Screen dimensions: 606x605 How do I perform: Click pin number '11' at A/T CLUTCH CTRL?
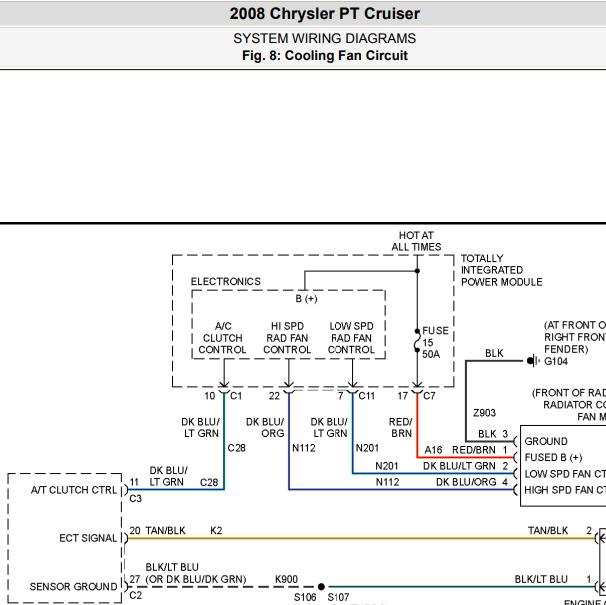point(134,482)
